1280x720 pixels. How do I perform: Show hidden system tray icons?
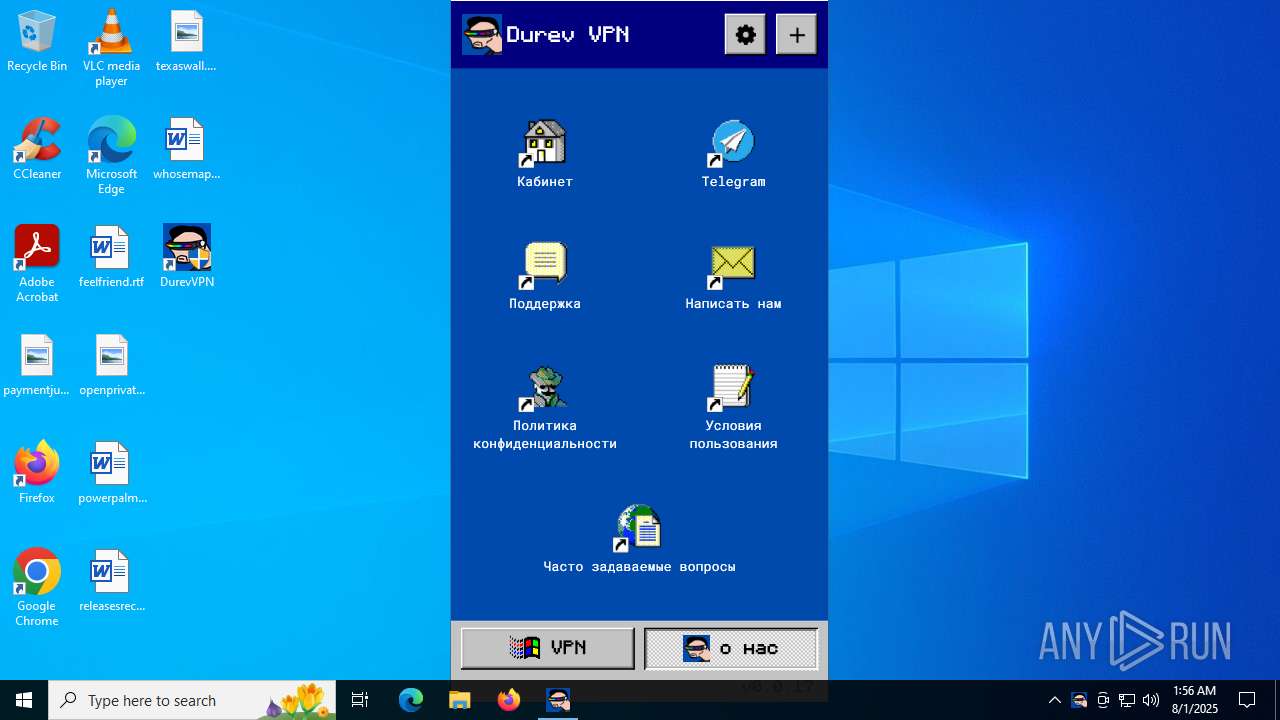pos(1054,700)
